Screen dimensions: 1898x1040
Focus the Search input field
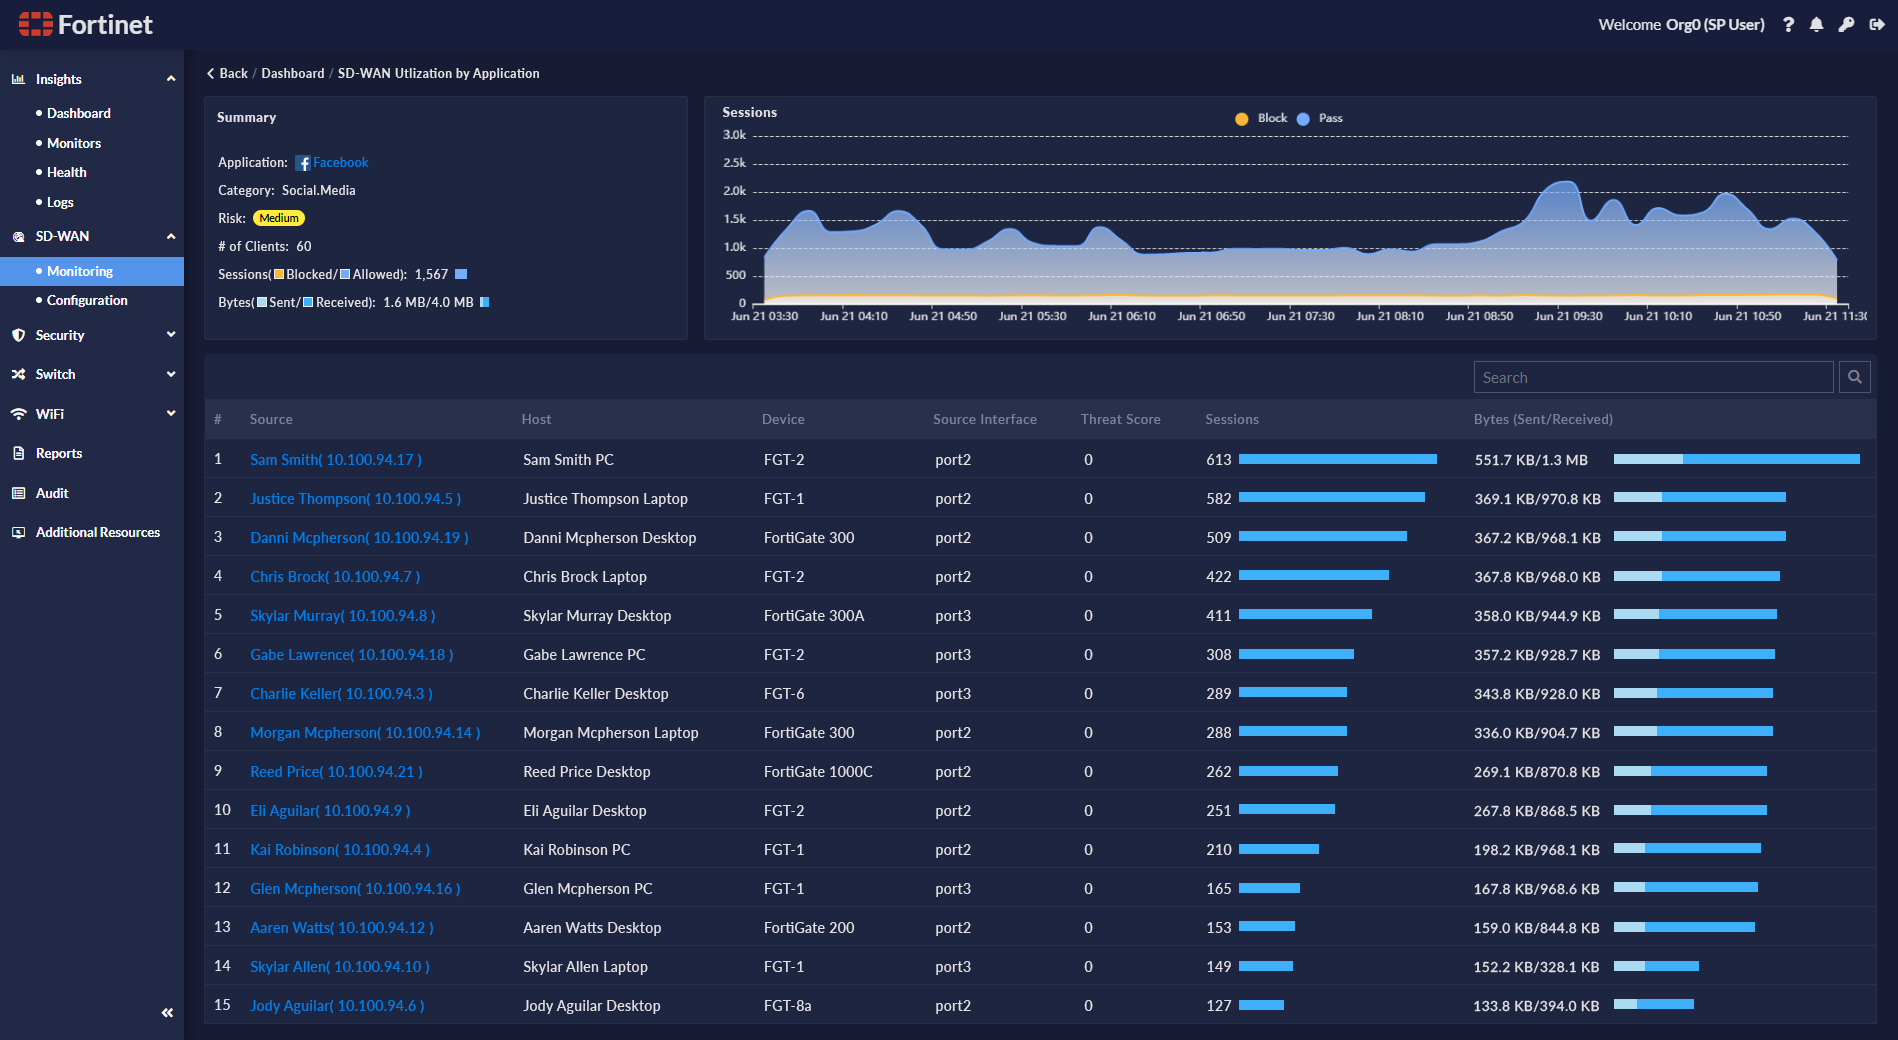(x=1653, y=377)
